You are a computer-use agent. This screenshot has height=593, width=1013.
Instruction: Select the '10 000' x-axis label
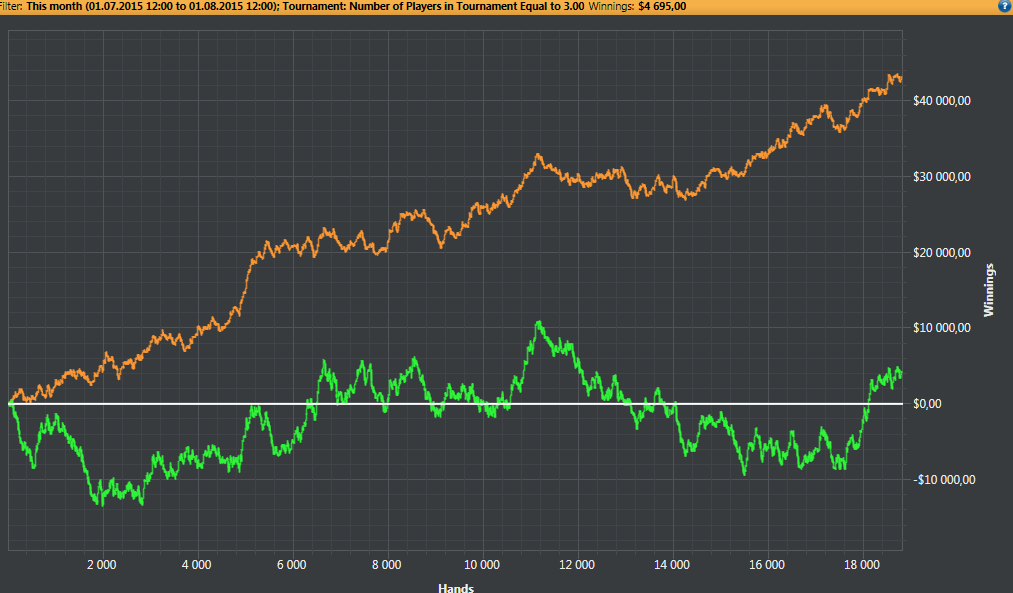[x=481, y=565]
